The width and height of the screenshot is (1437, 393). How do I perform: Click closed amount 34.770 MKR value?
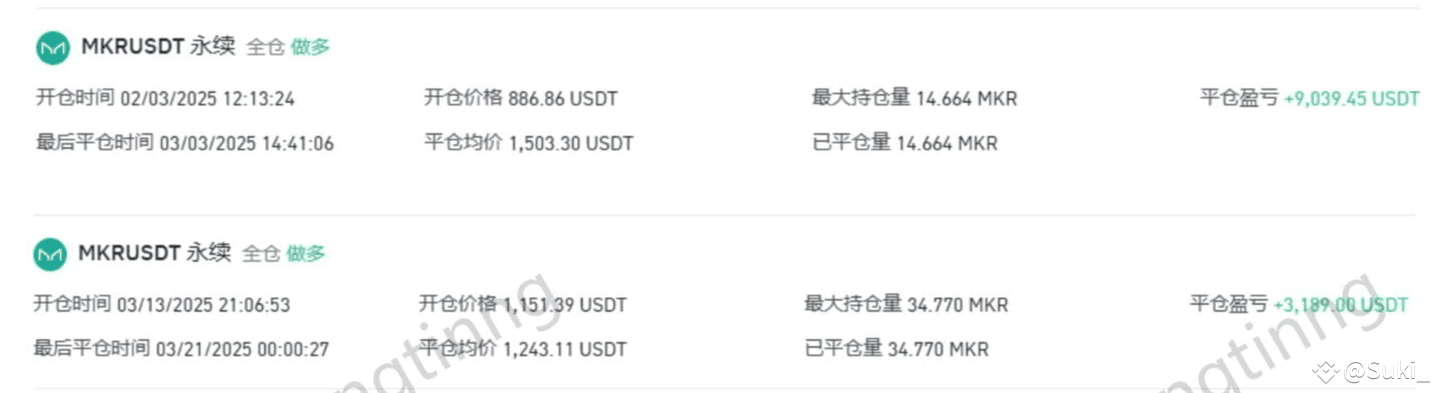click(938, 349)
